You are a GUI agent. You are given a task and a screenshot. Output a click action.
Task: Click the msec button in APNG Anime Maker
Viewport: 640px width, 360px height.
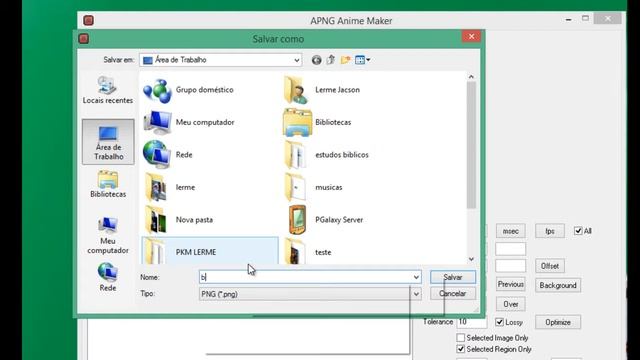click(511, 231)
